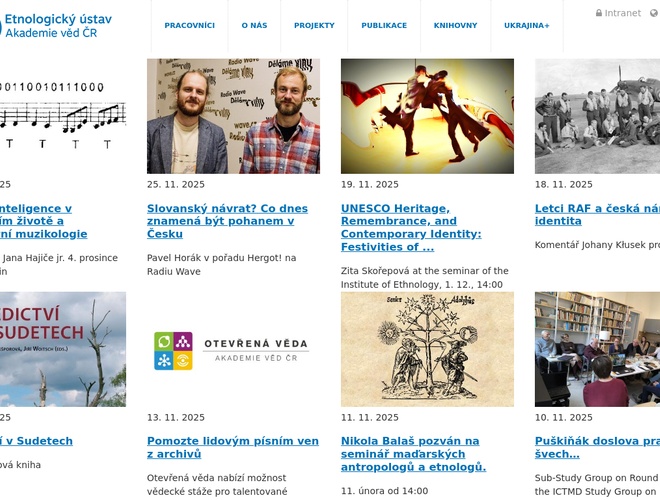Open the UNESCO Heritage seminar link
This screenshot has width=660, height=500.
(x=411, y=227)
